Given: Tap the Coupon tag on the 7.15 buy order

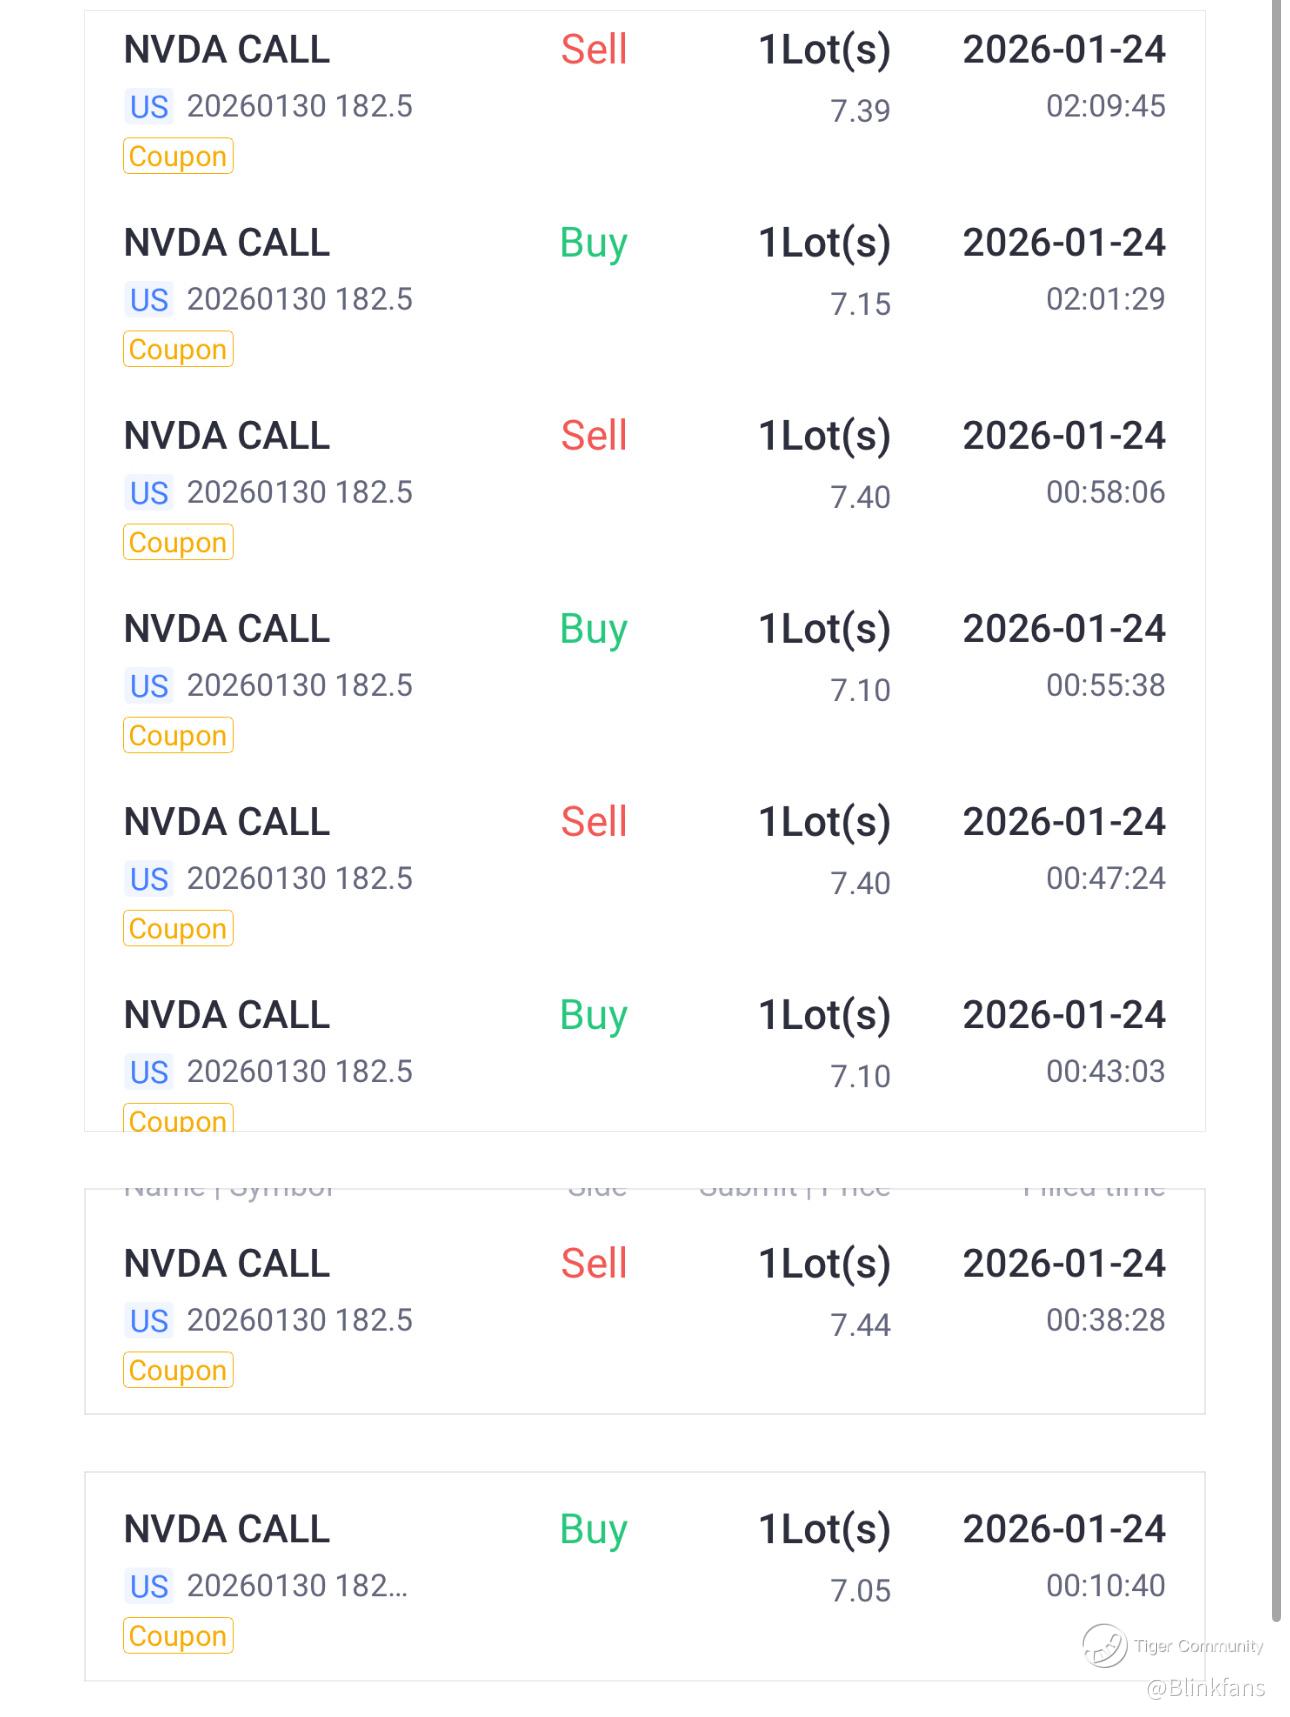Looking at the screenshot, I should pos(178,350).
